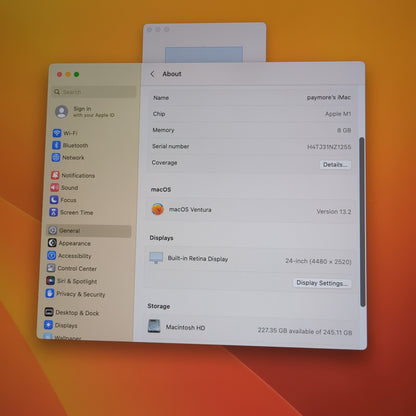Open Focus moon icon
This screenshot has height=416, width=416.
pyautogui.click(x=54, y=200)
